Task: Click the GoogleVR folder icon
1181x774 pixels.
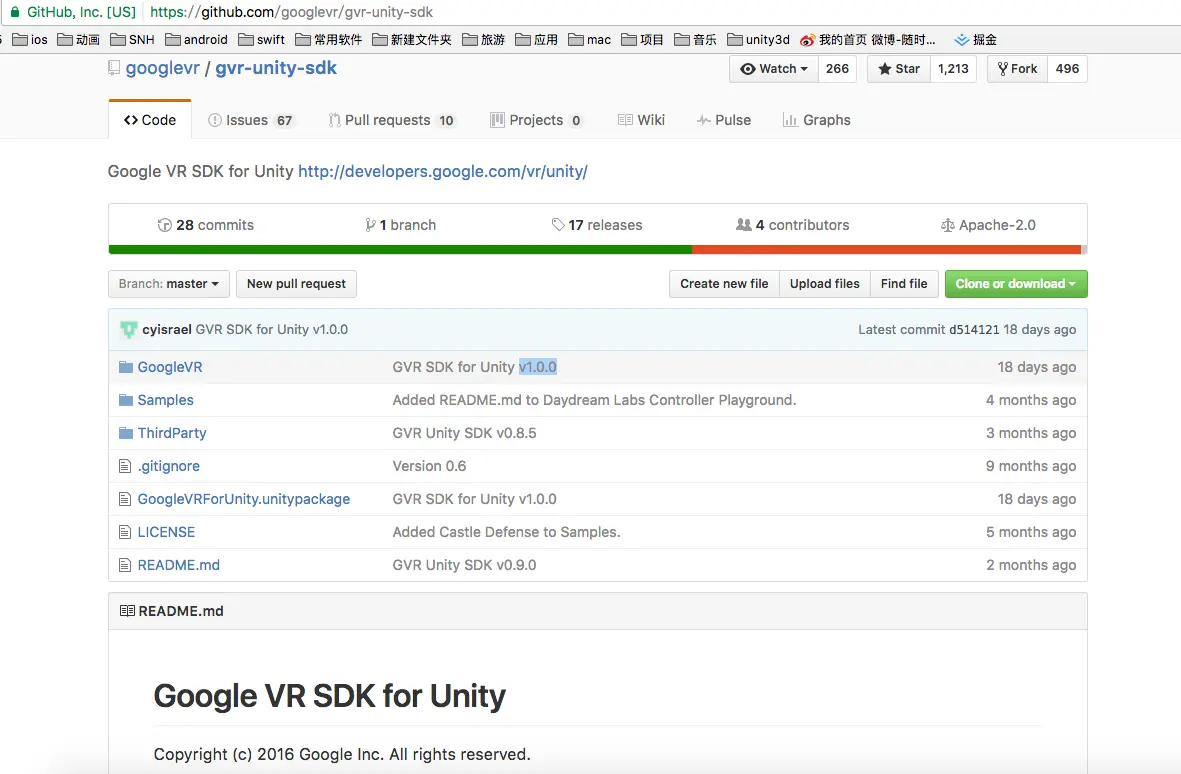Action: tap(126, 367)
